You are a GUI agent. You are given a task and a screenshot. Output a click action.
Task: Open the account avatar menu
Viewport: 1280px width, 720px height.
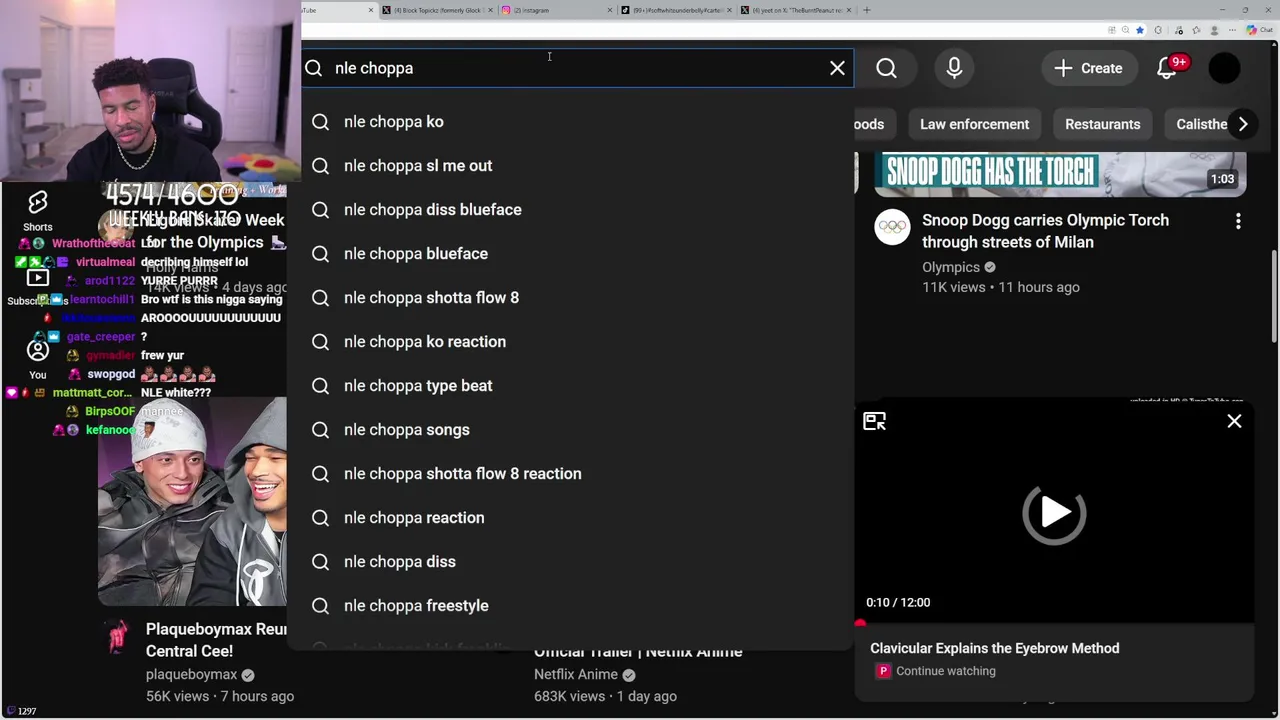[1224, 68]
